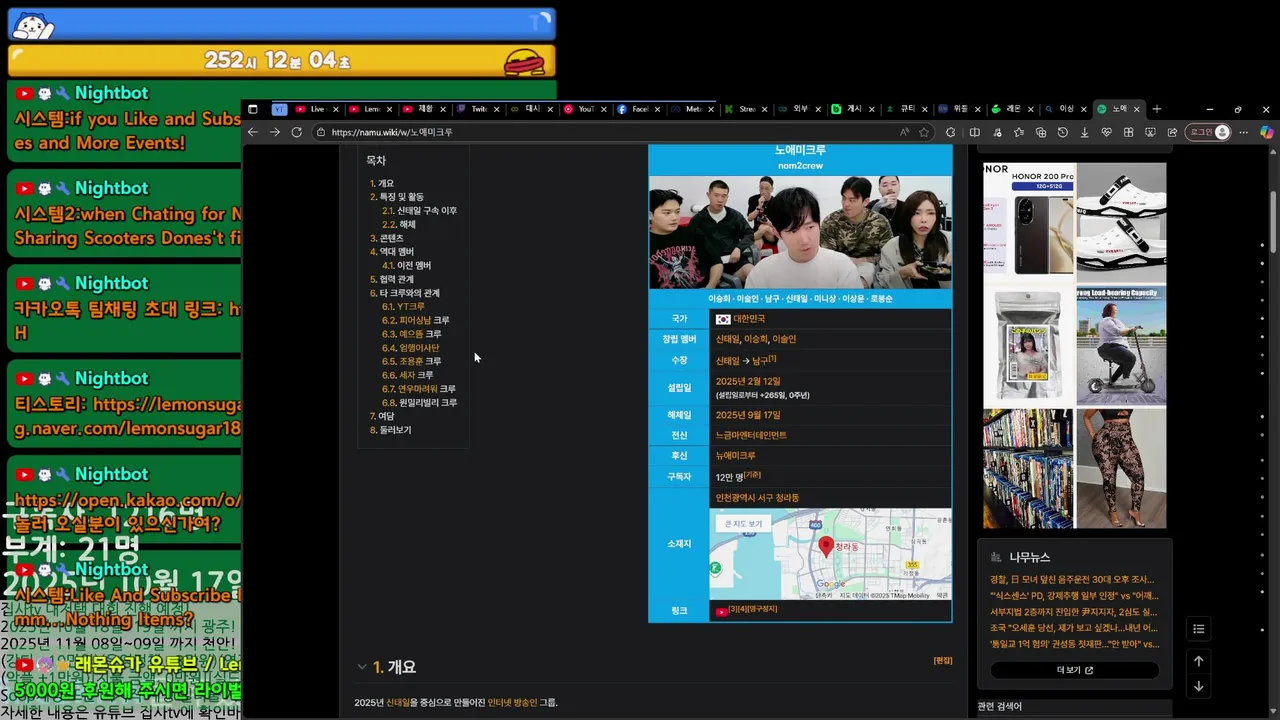The image size is (1280, 720).
Task: Add page to favorites with star icon
Action: click(924, 132)
